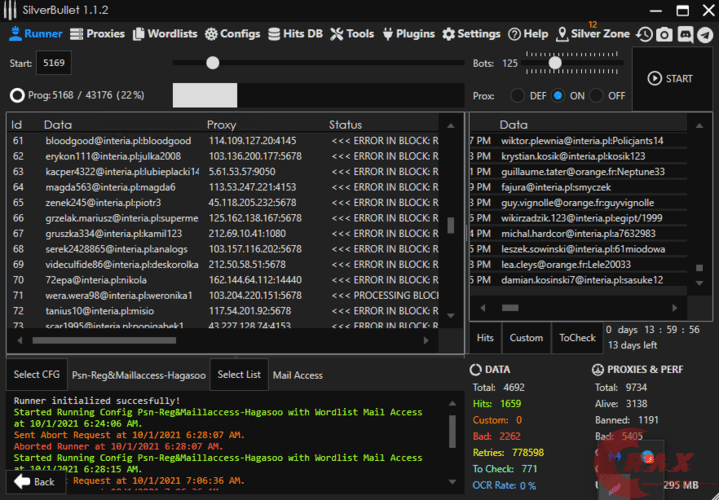Click the Bots count slider handle
719x500 pixels.
tap(555, 63)
